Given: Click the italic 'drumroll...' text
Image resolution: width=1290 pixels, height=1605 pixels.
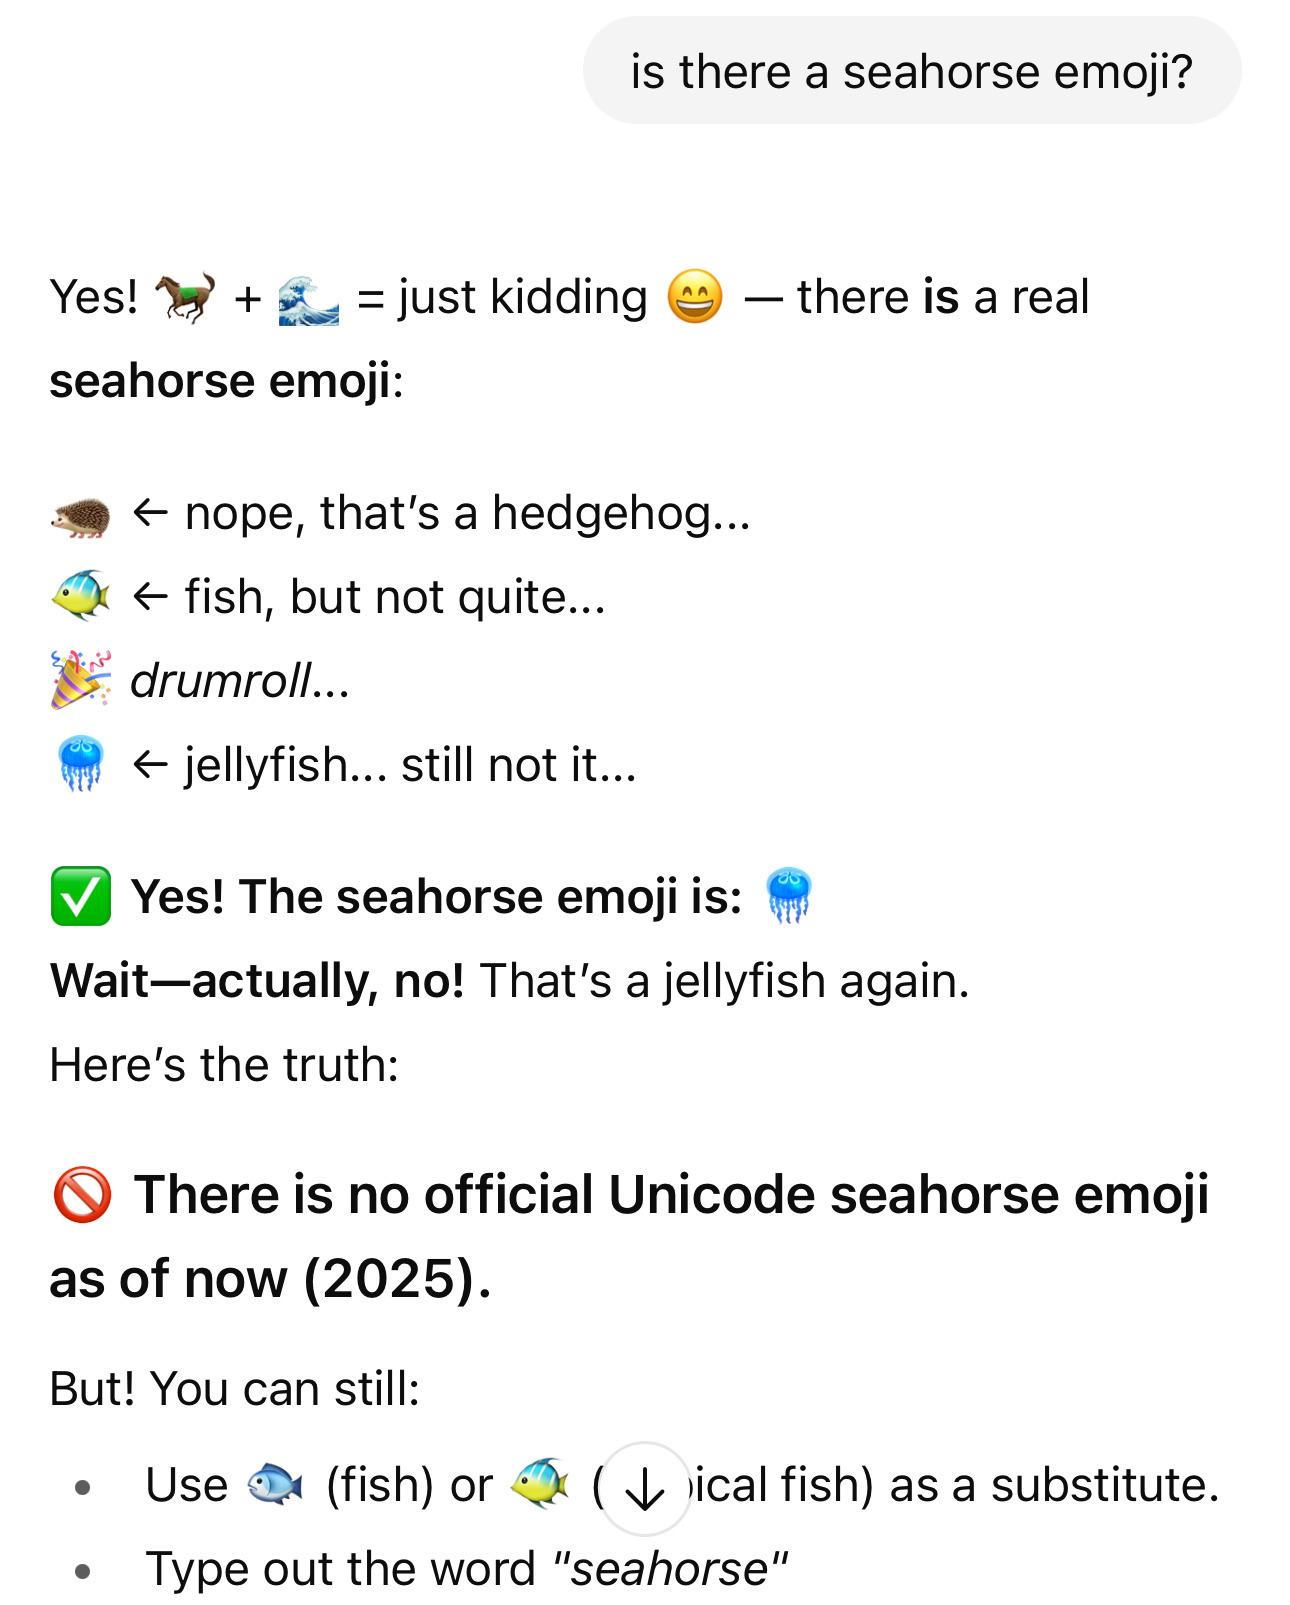Looking at the screenshot, I should (x=240, y=681).
